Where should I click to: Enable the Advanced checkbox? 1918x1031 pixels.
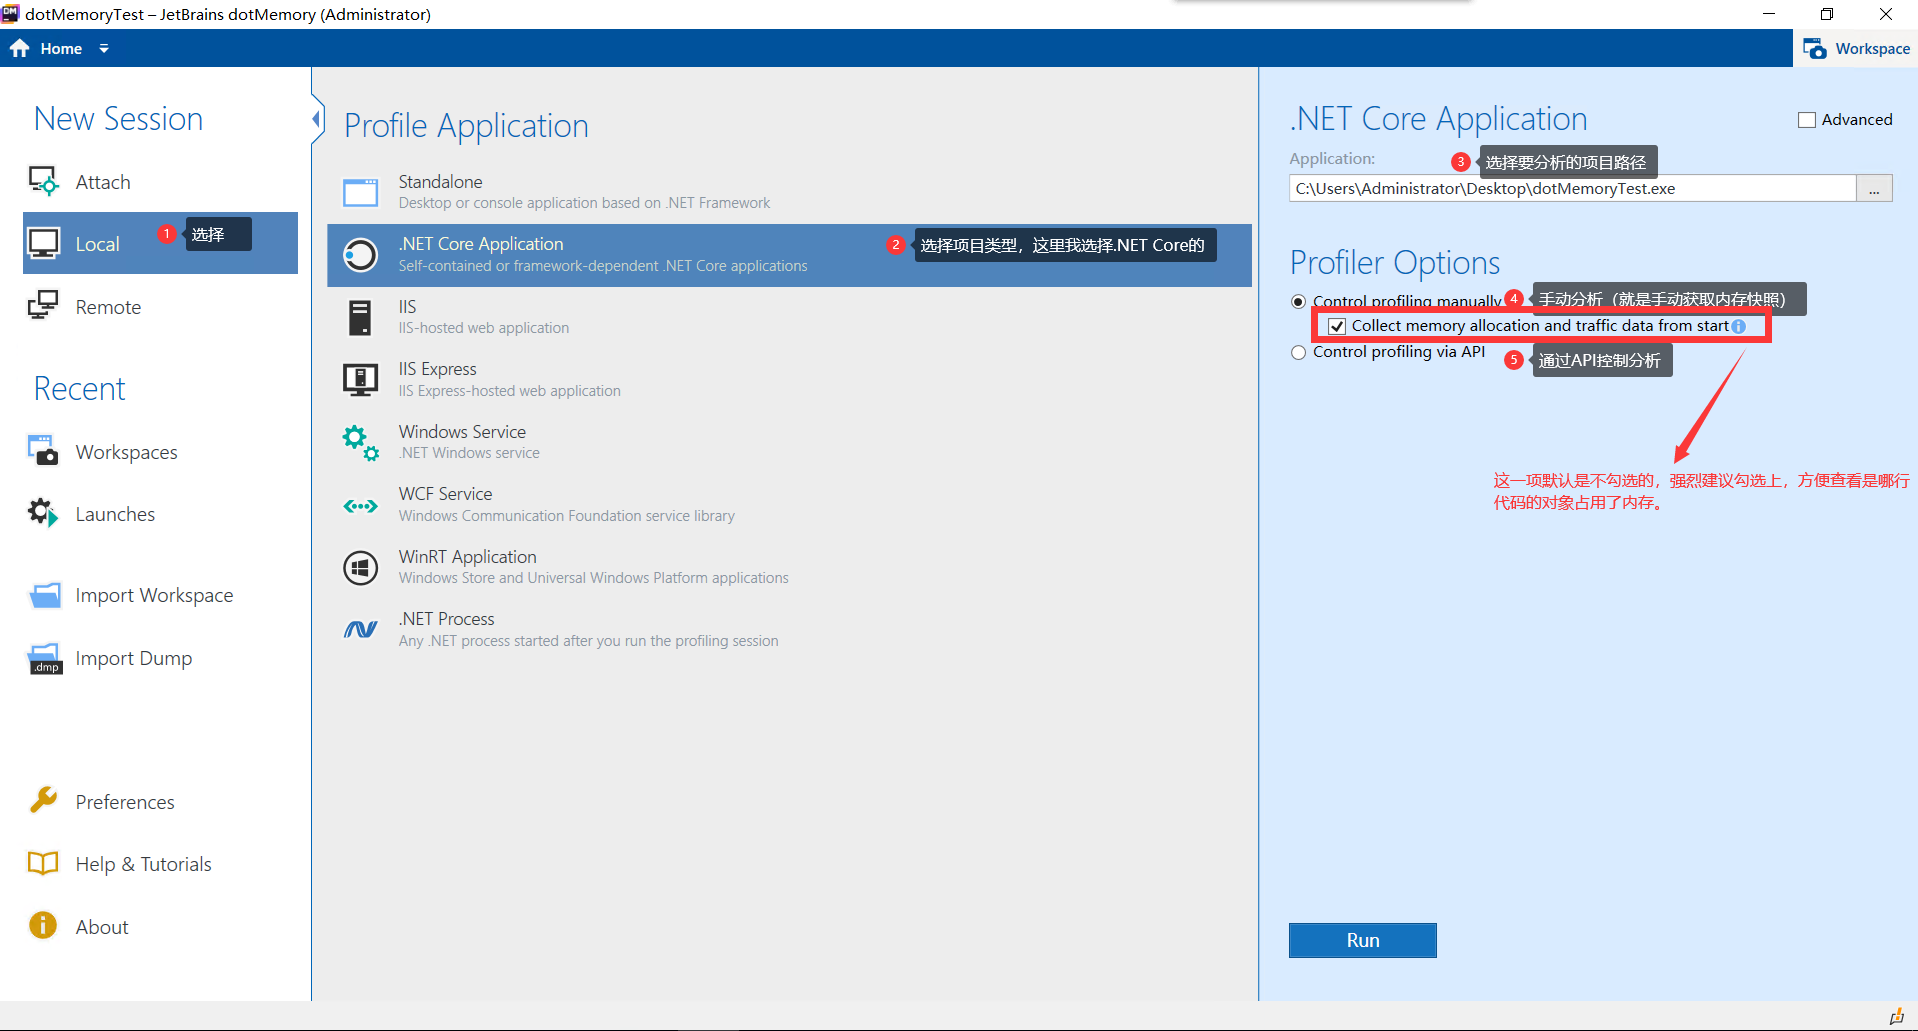(x=1807, y=120)
